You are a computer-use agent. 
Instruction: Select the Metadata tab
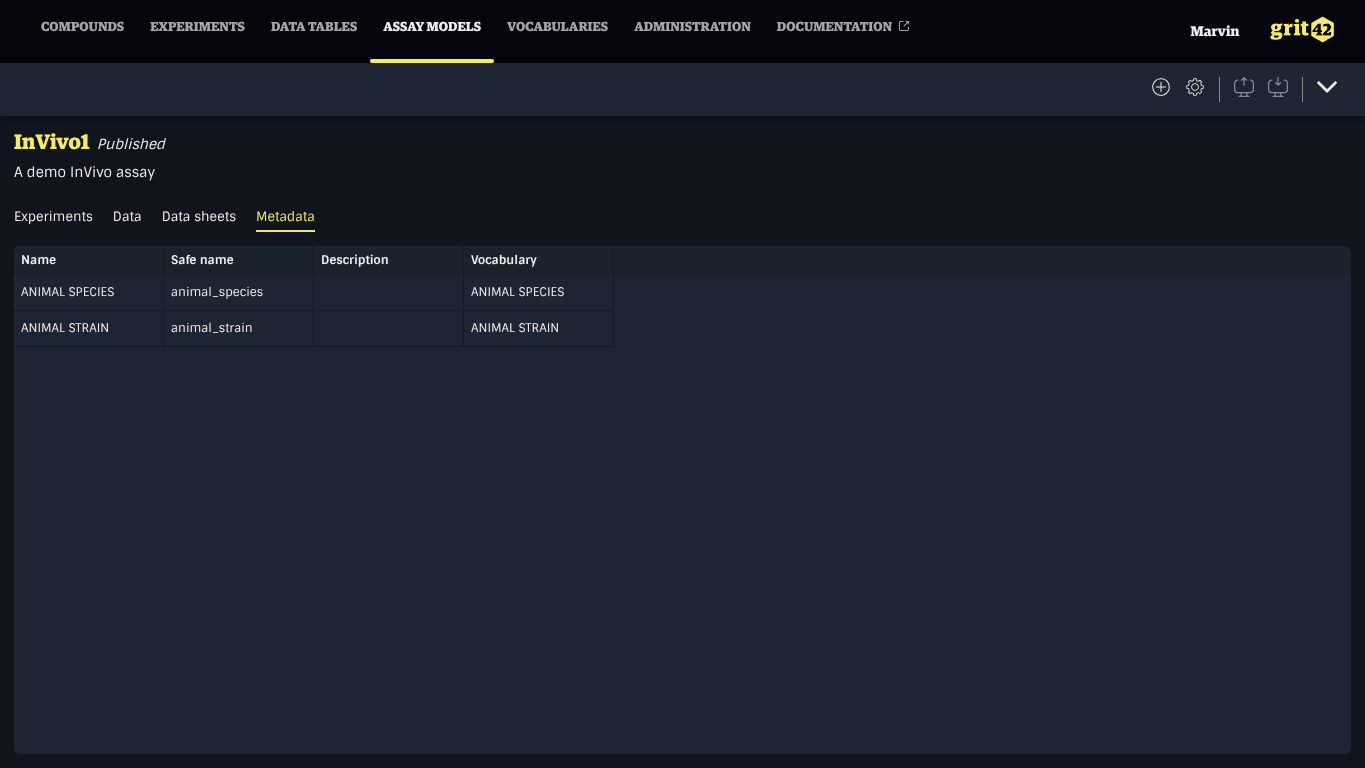pyautogui.click(x=285, y=216)
